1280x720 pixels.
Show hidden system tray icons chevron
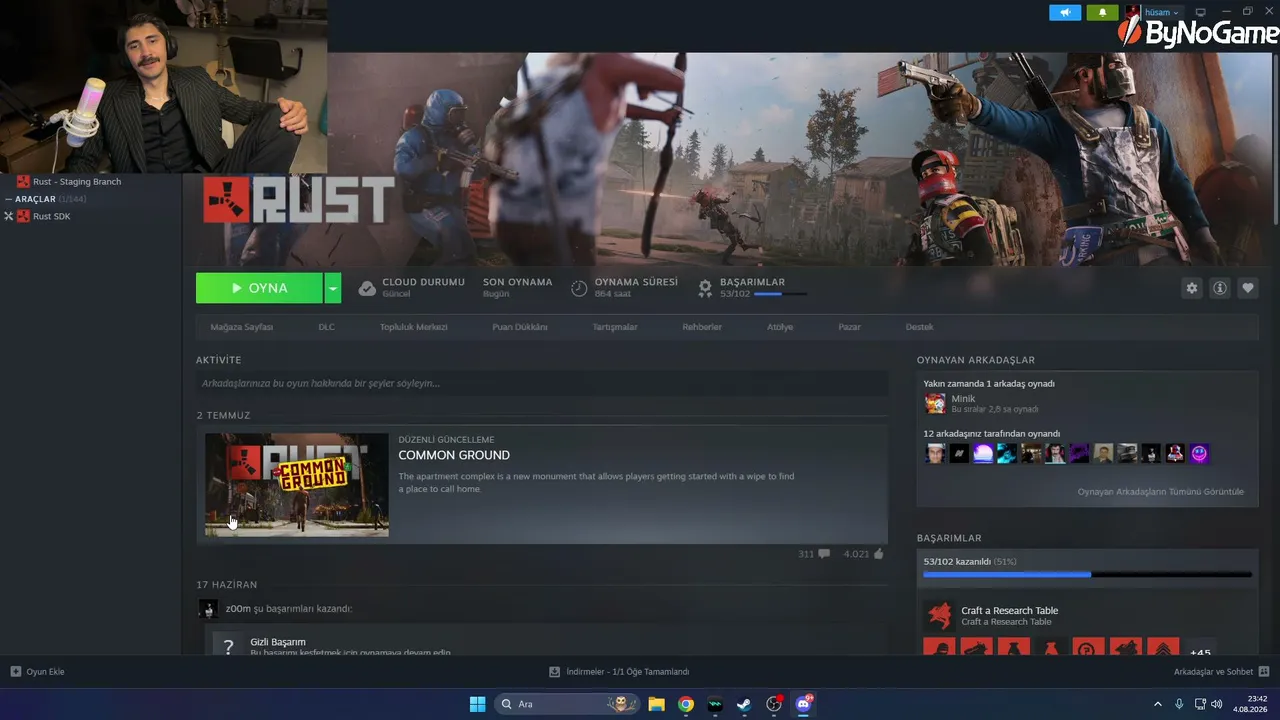(1158, 704)
